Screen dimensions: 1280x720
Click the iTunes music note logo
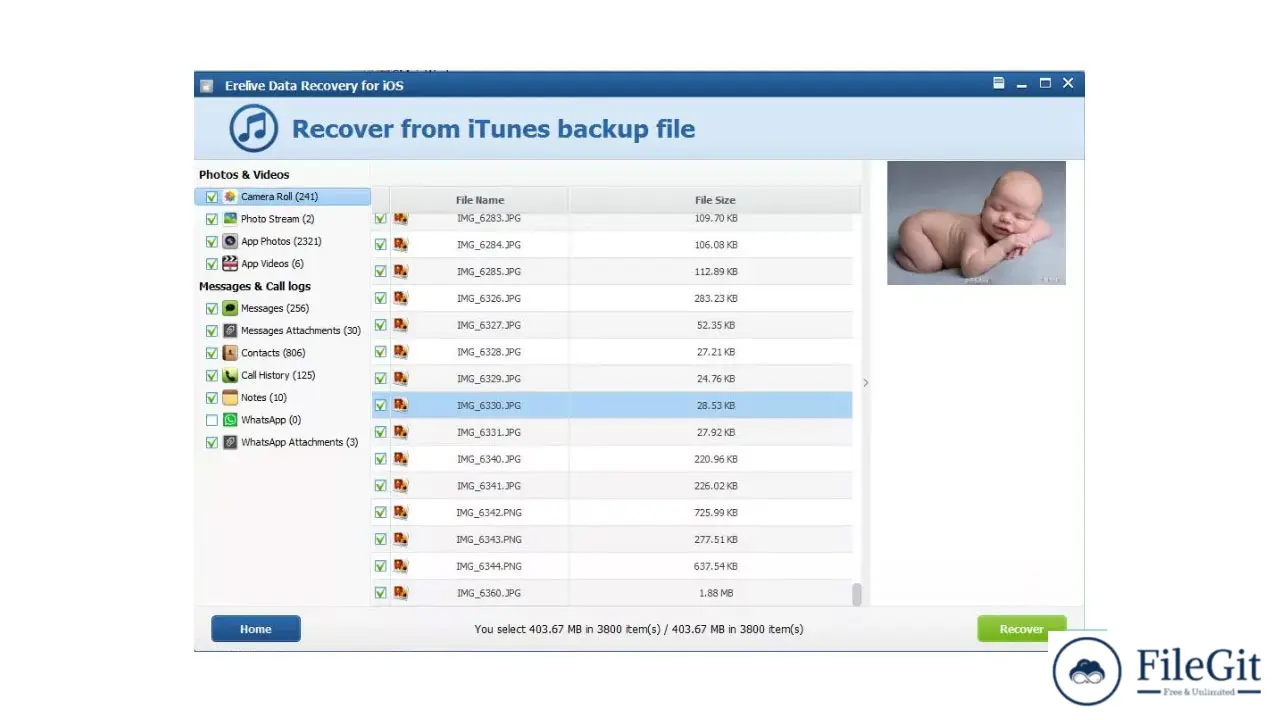[254, 128]
